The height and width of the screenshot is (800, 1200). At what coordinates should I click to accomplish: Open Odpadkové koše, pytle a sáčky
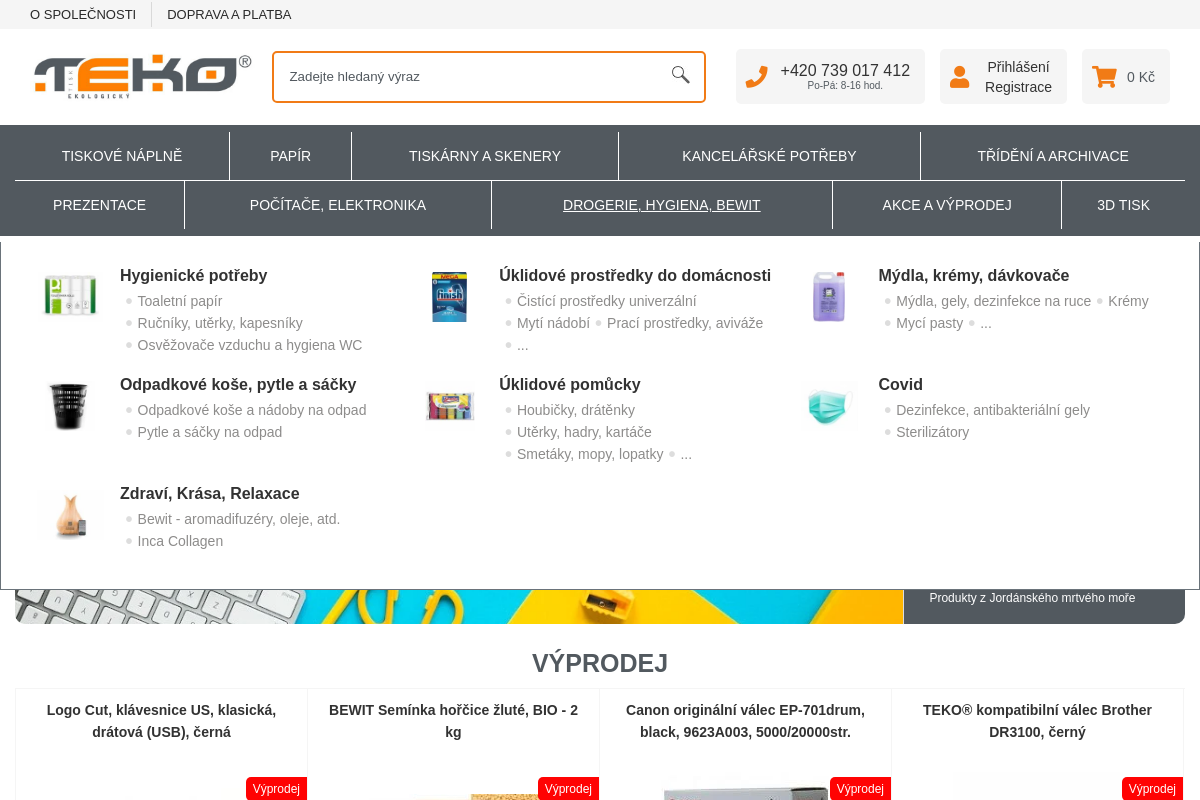(x=238, y=384)
